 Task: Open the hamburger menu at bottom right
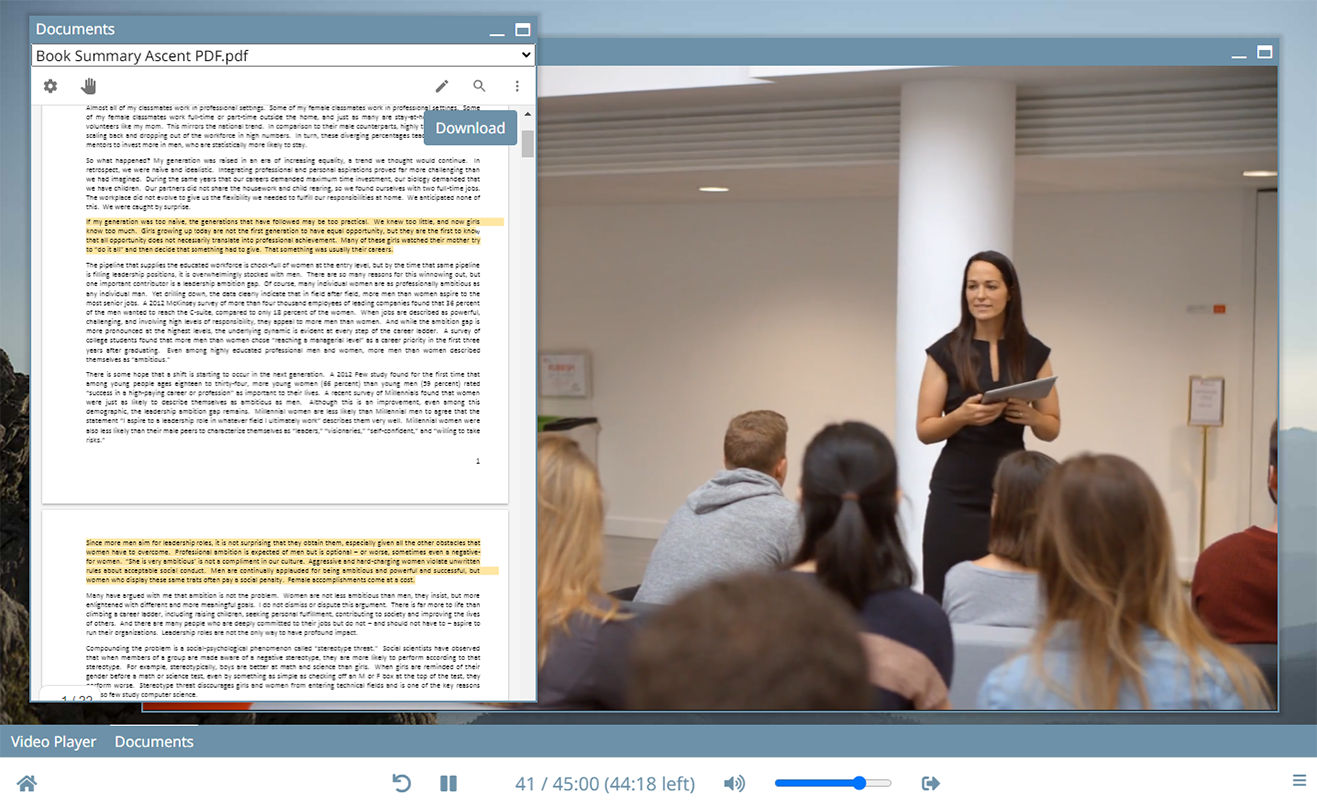point(1299,780)
